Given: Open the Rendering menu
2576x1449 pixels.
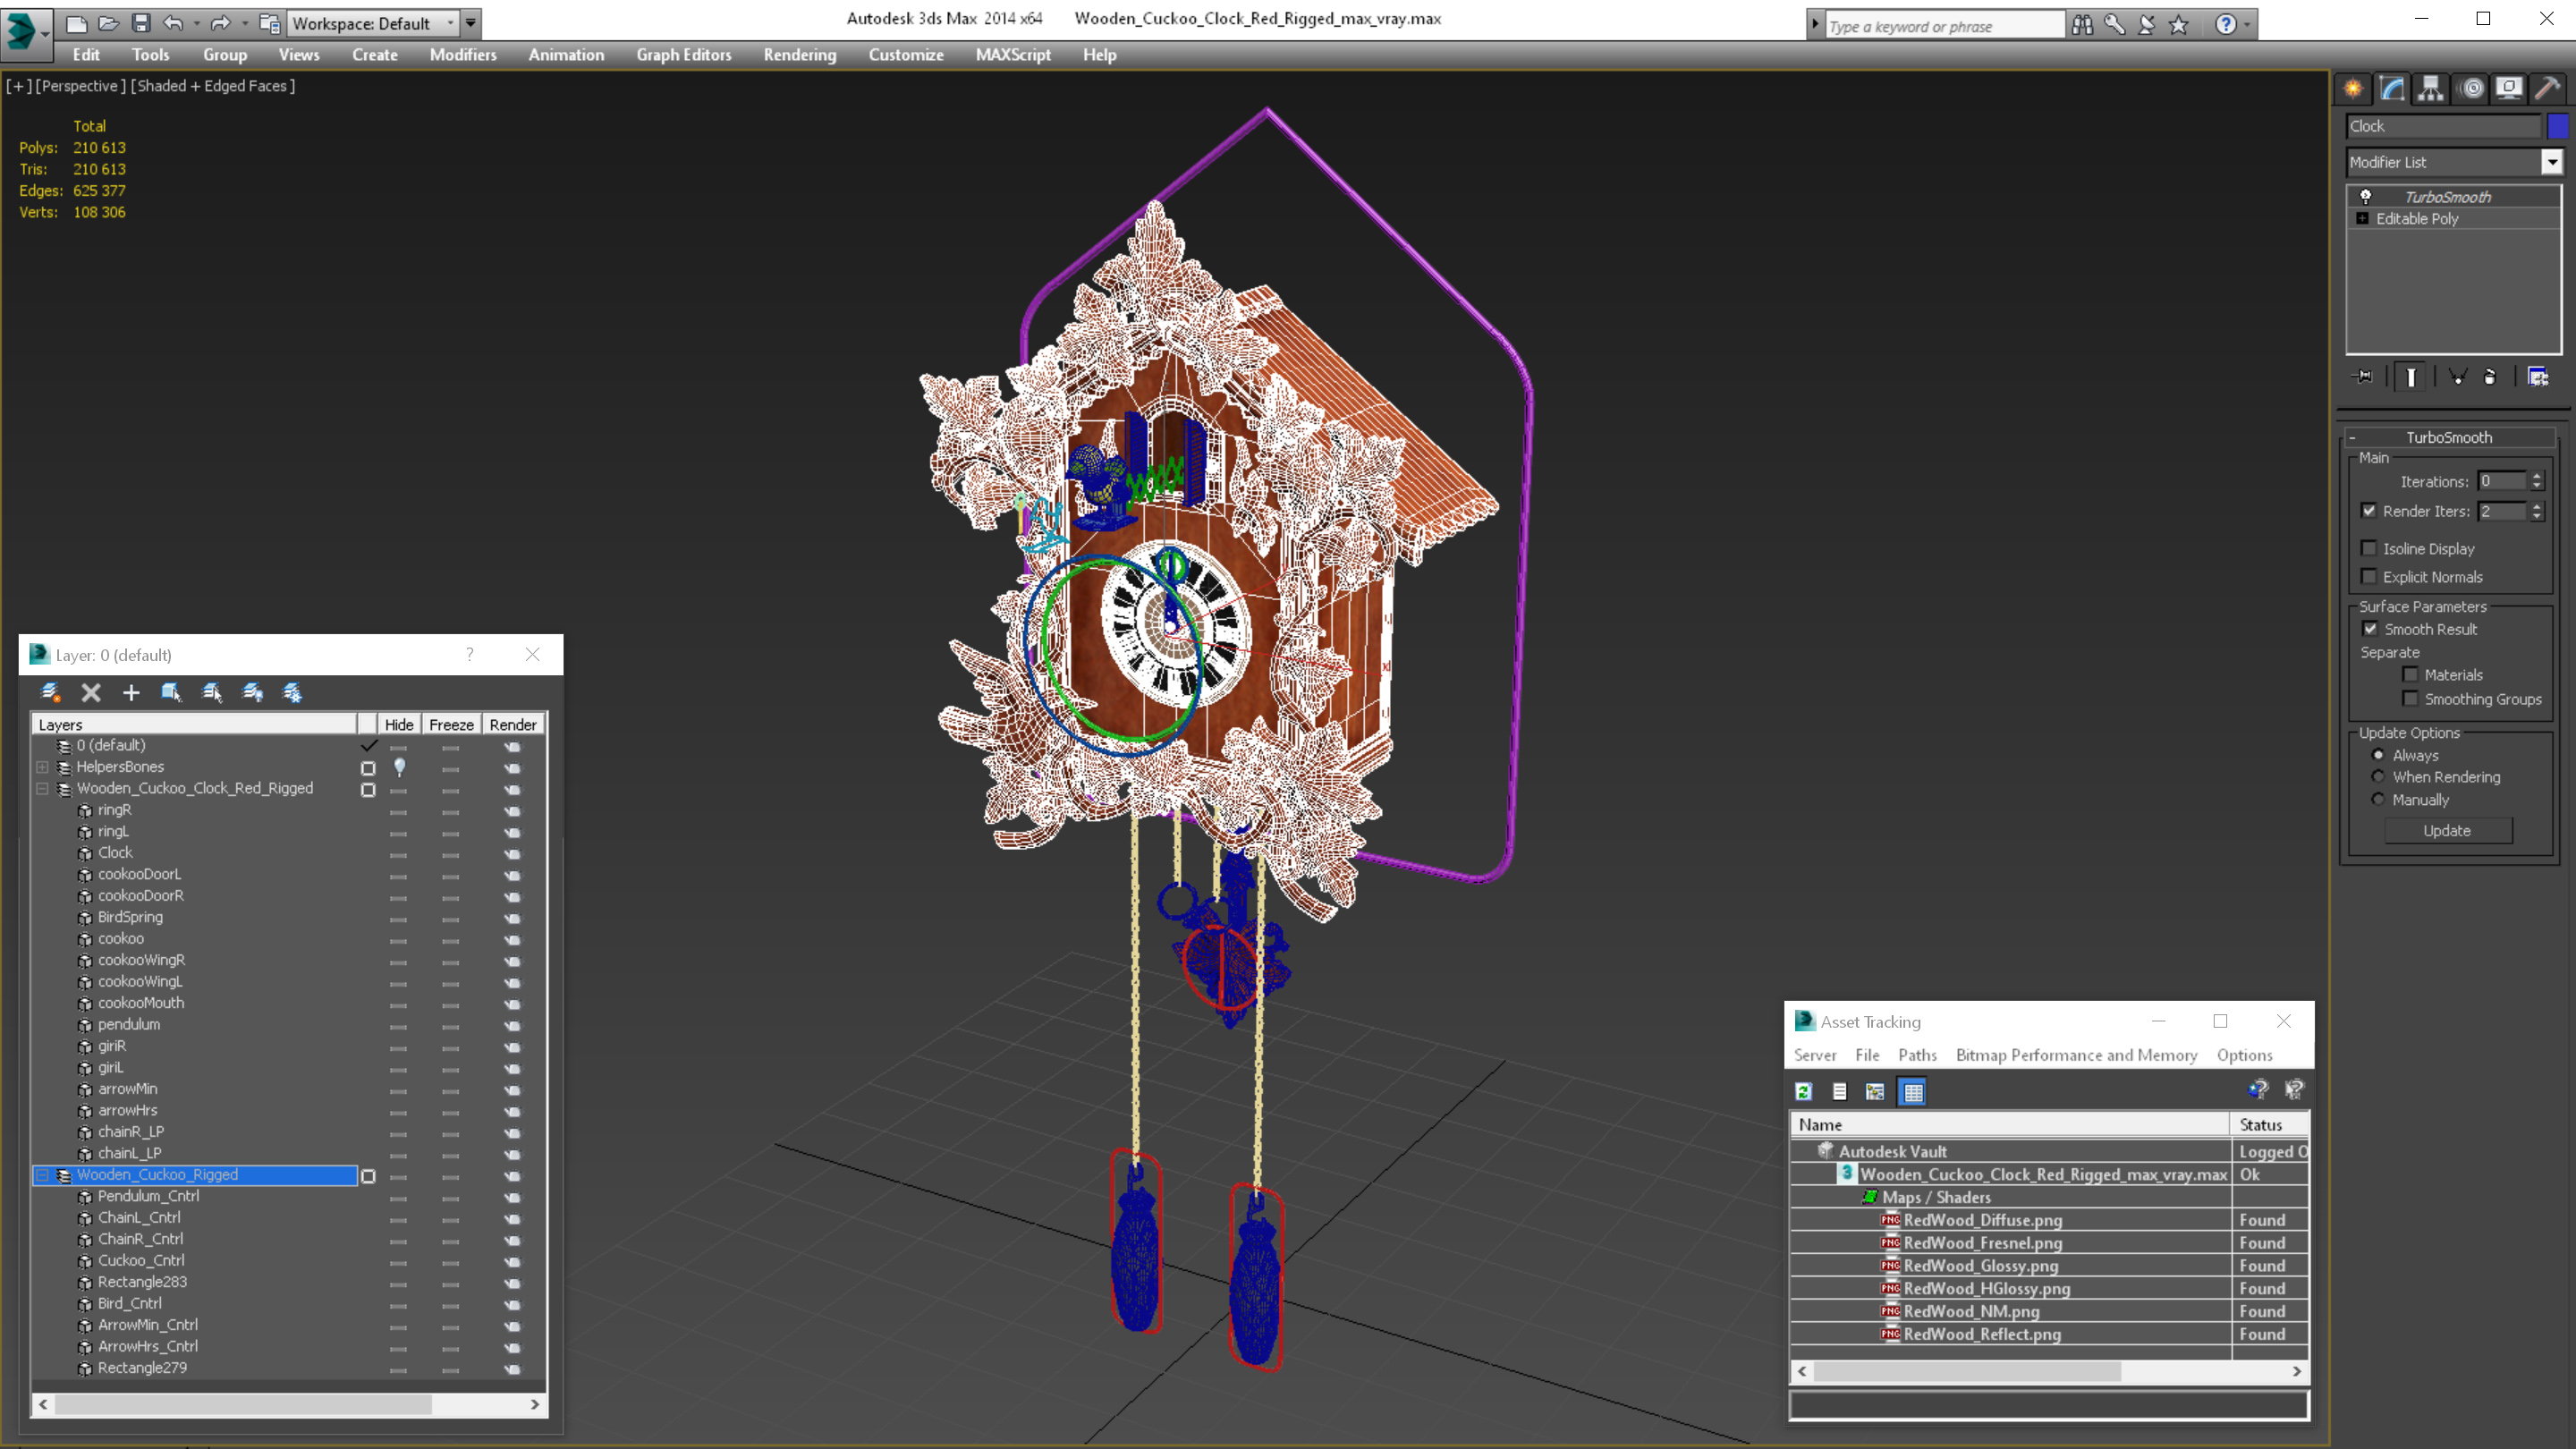Looking at the screenshot, I should [799, 55].
